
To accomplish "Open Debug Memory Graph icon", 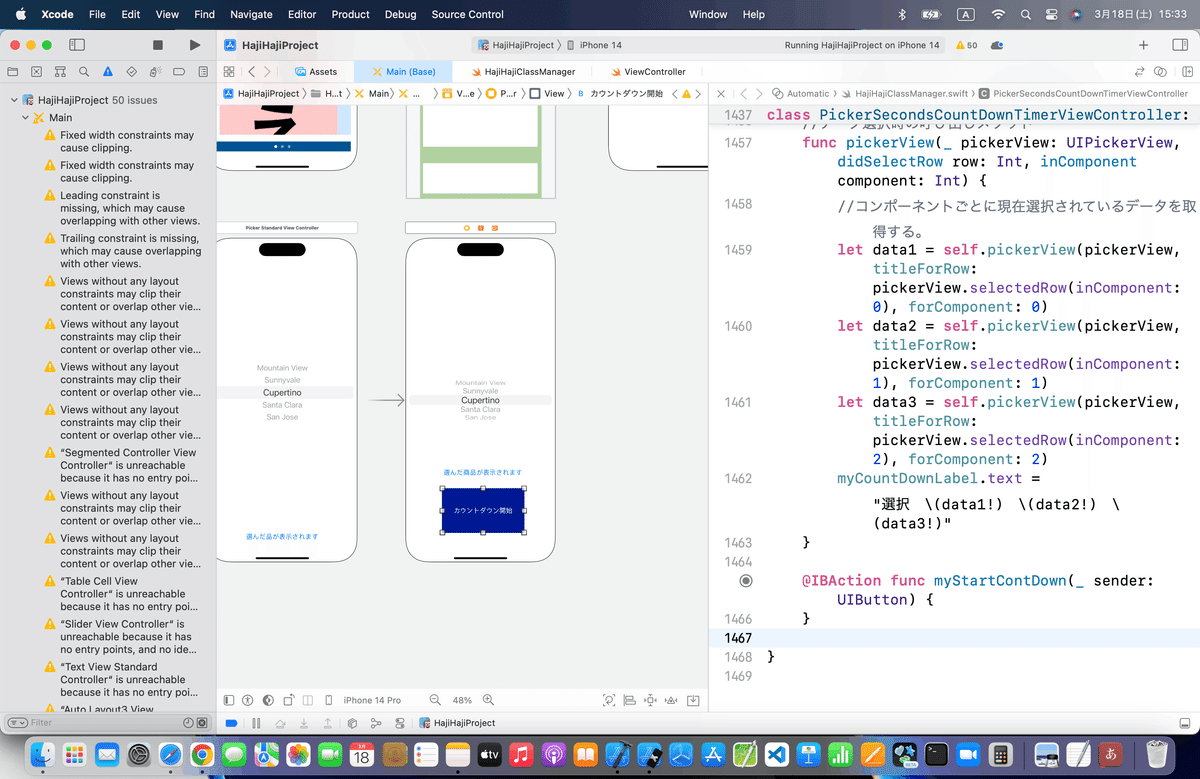I will tap(376, 723).
